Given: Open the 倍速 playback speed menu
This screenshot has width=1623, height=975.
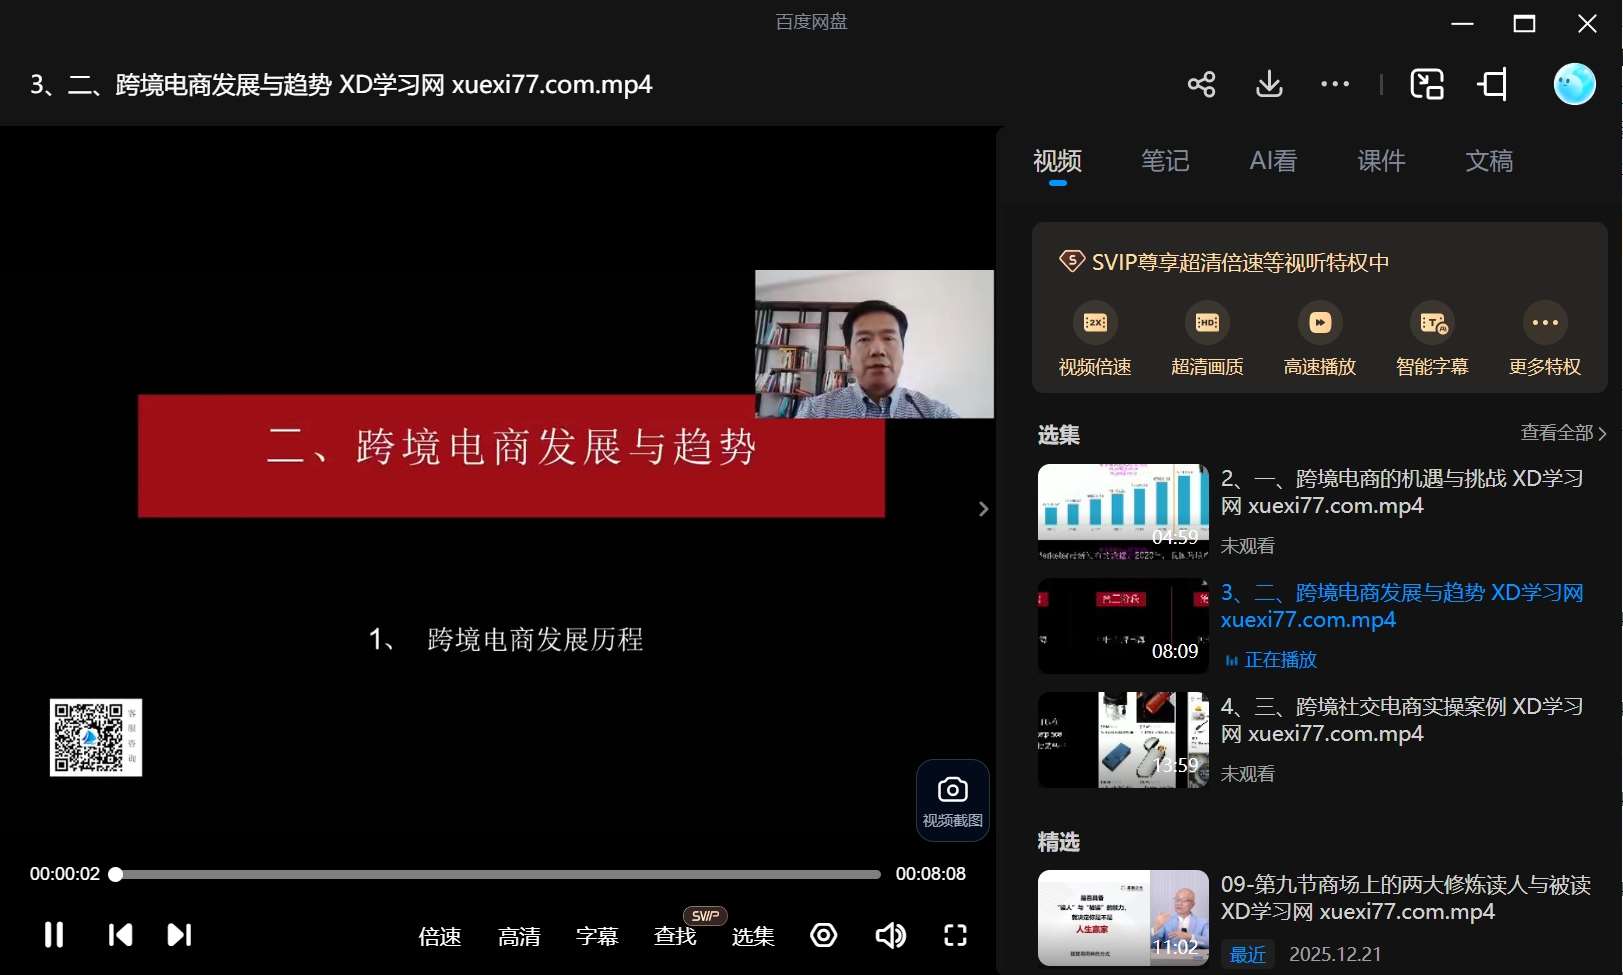Looking at the screenshot, I should click(x=440, y=936).
